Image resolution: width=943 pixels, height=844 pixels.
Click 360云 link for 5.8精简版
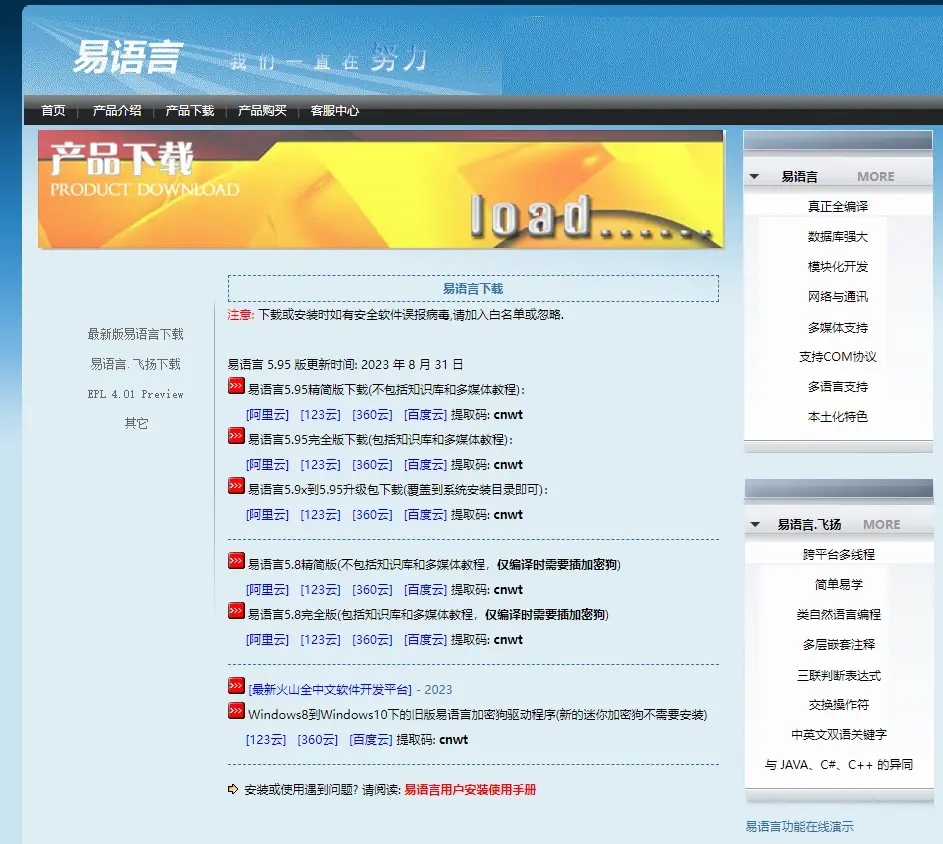pyautogui.click(x=372, y=590)
